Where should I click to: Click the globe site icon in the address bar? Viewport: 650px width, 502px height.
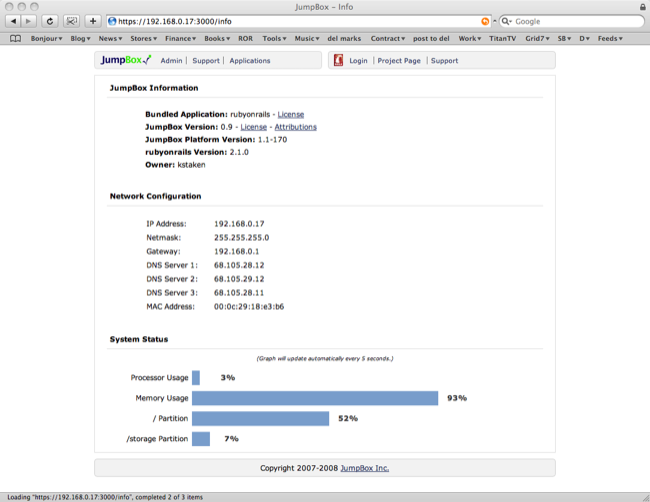coord(112,21)
